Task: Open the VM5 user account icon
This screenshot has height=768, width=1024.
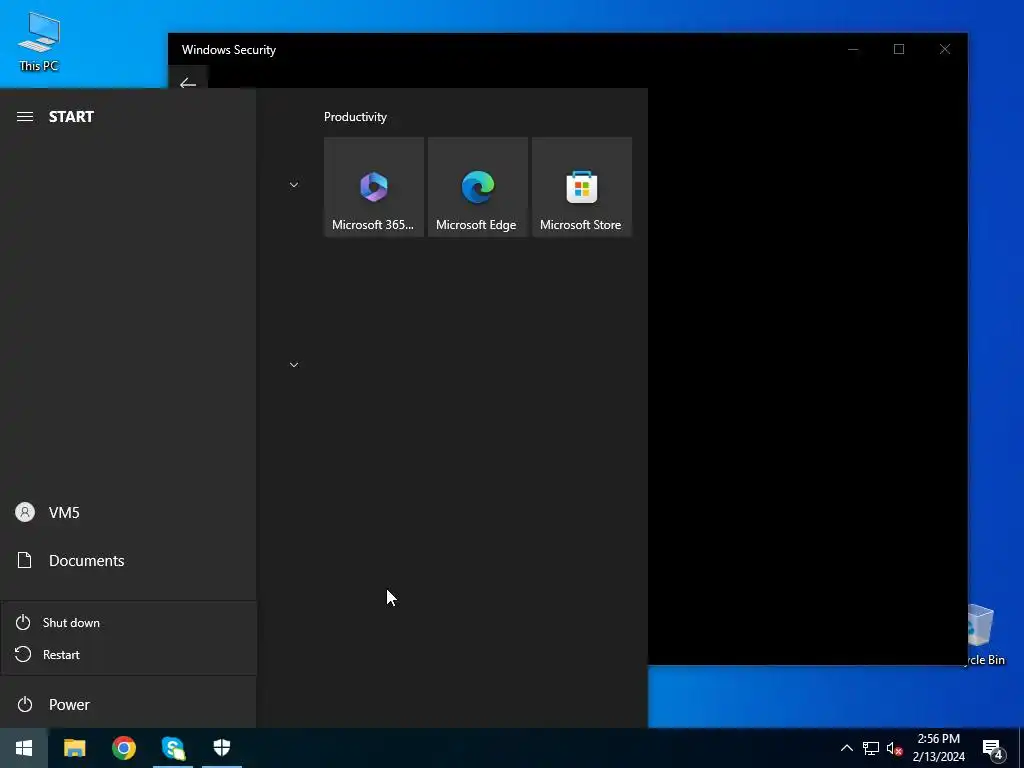Action: (25, 512)
